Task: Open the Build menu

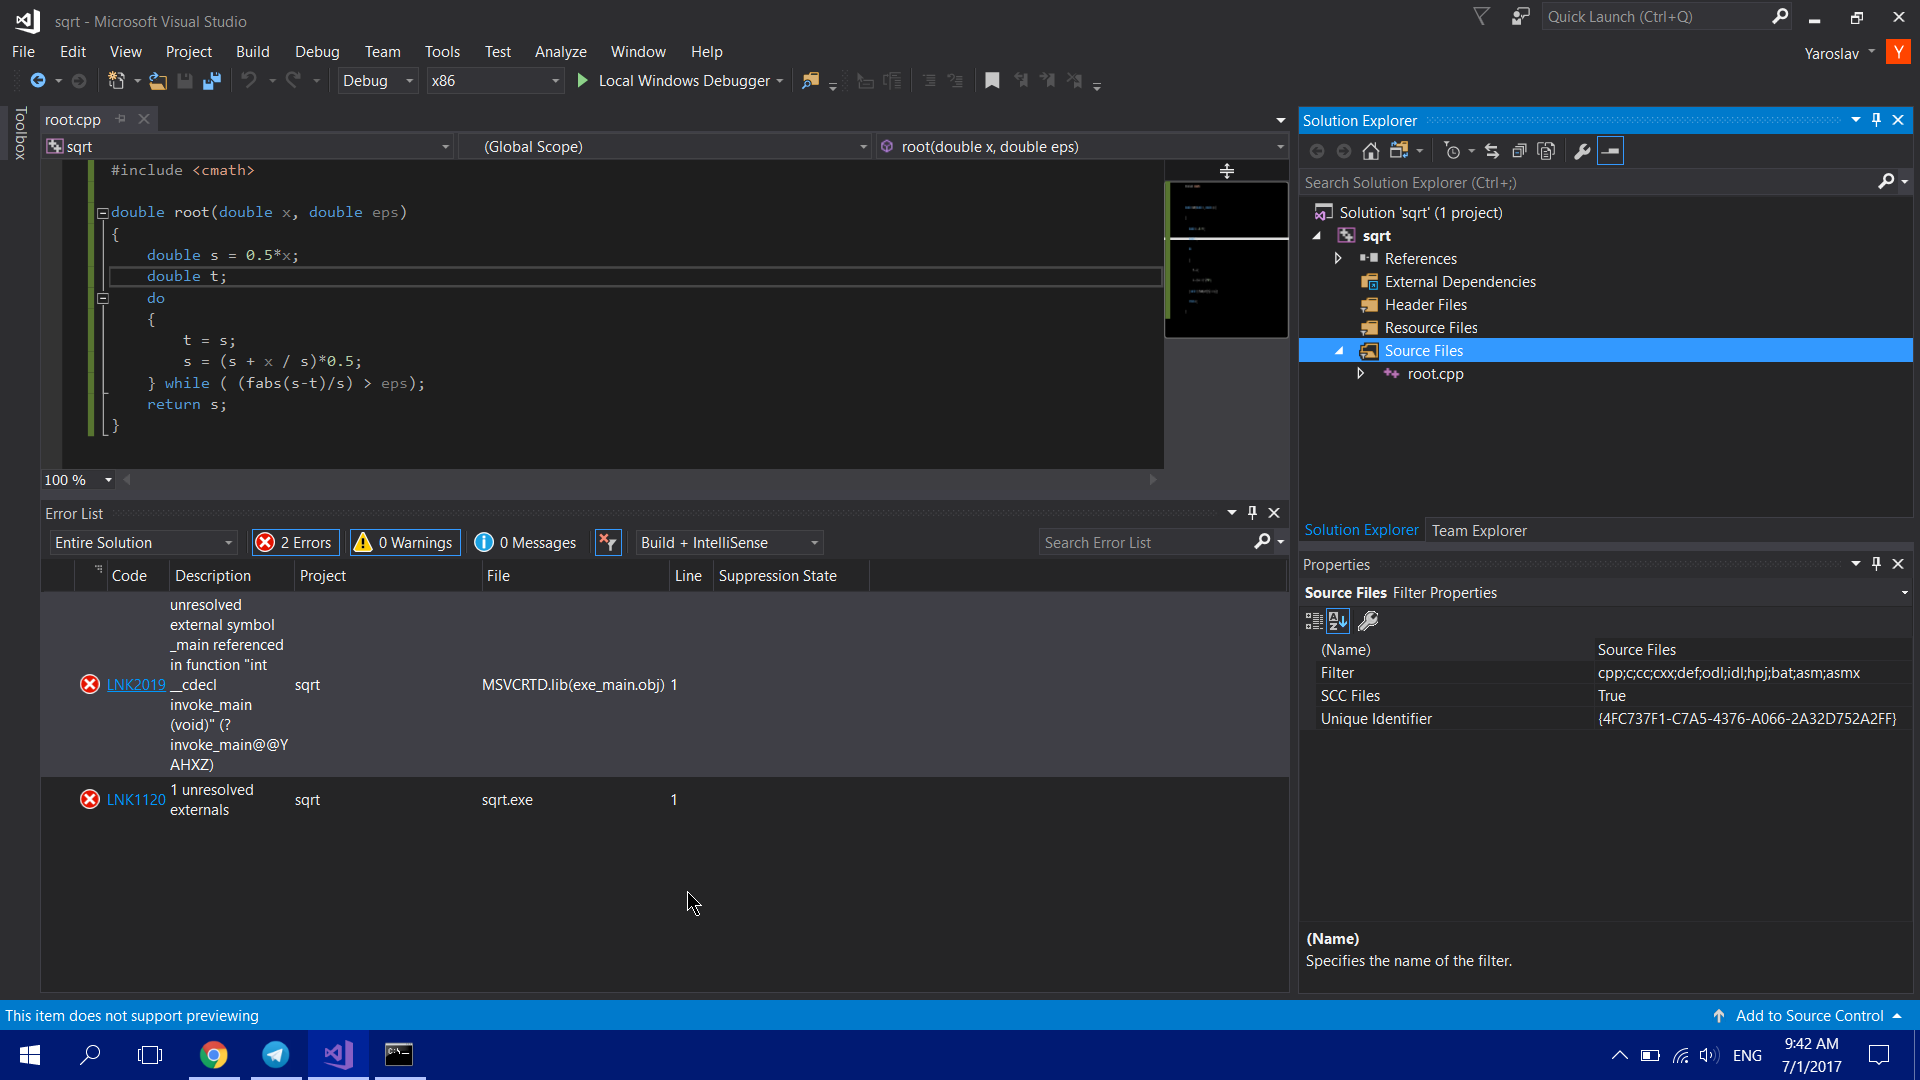Action: click(x=252, y=50)
